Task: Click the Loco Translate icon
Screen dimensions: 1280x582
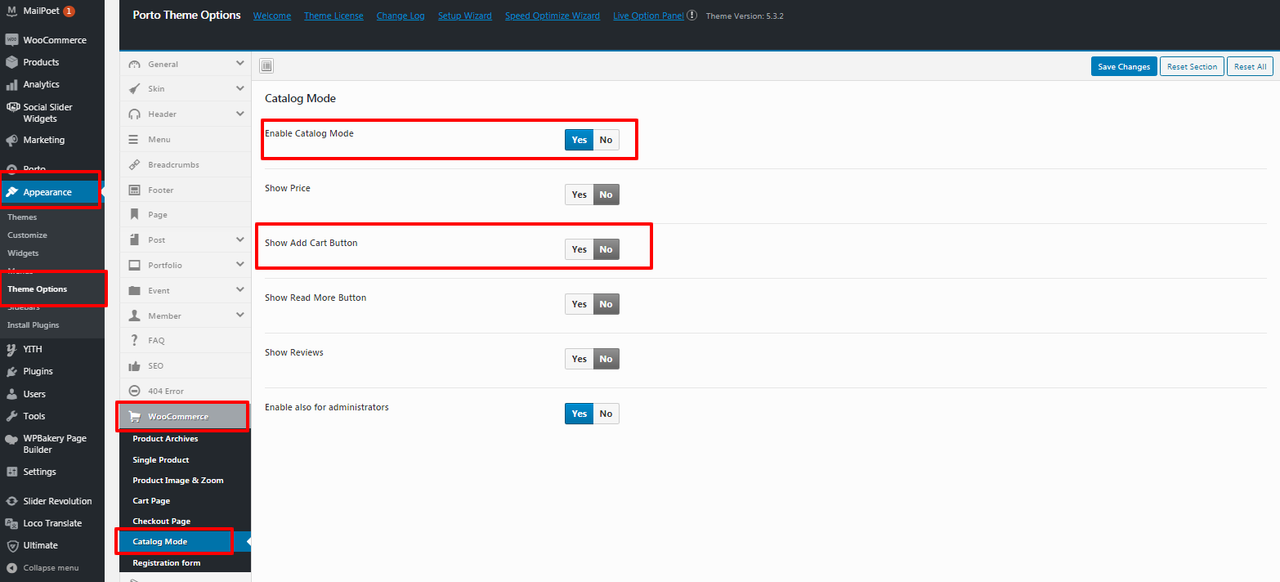Action: click(12, 523)
